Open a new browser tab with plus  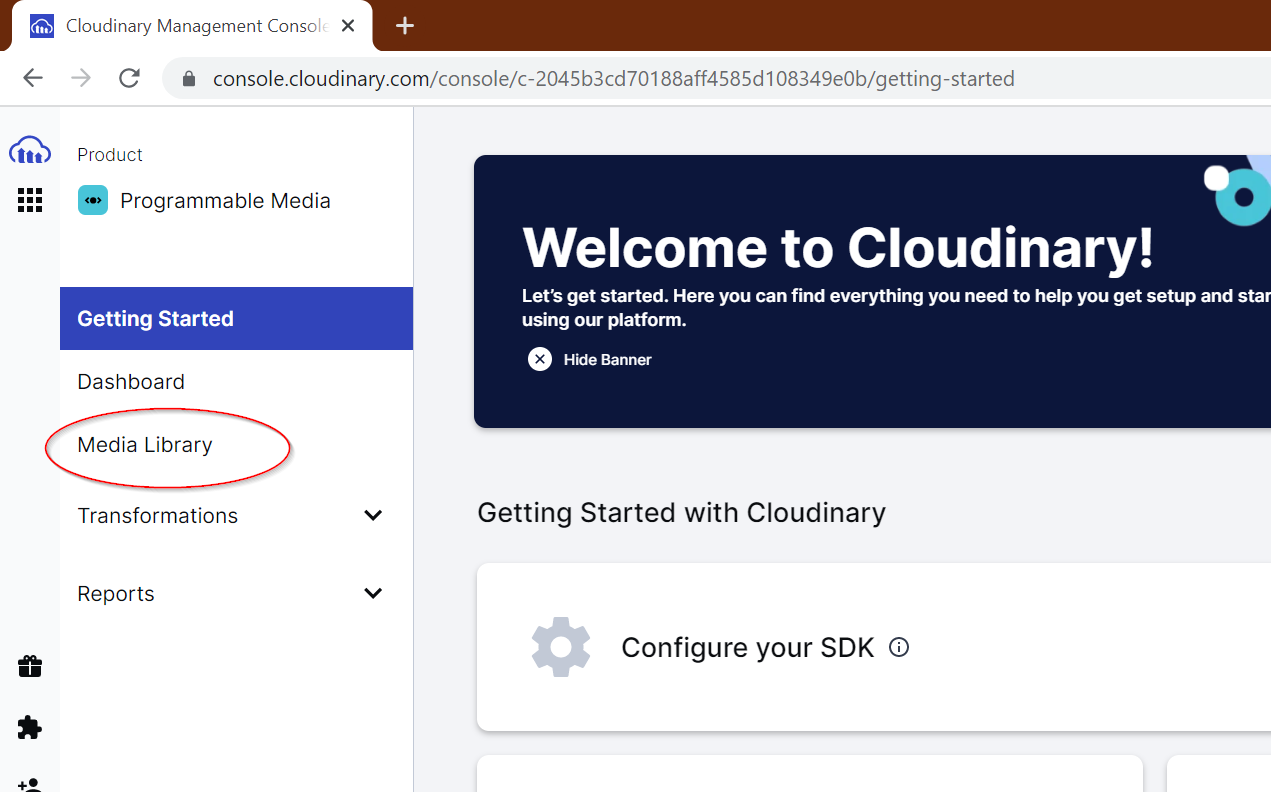pos(405,26)
